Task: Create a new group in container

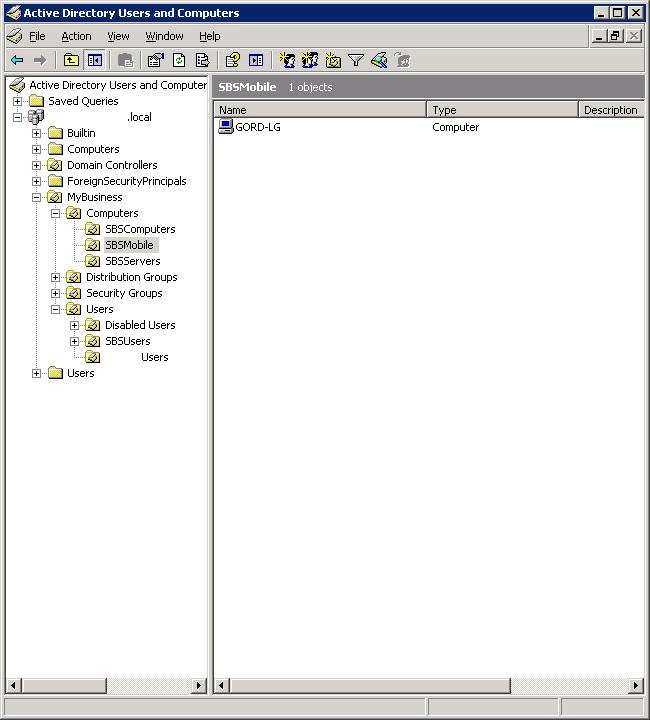Action: 310,60
